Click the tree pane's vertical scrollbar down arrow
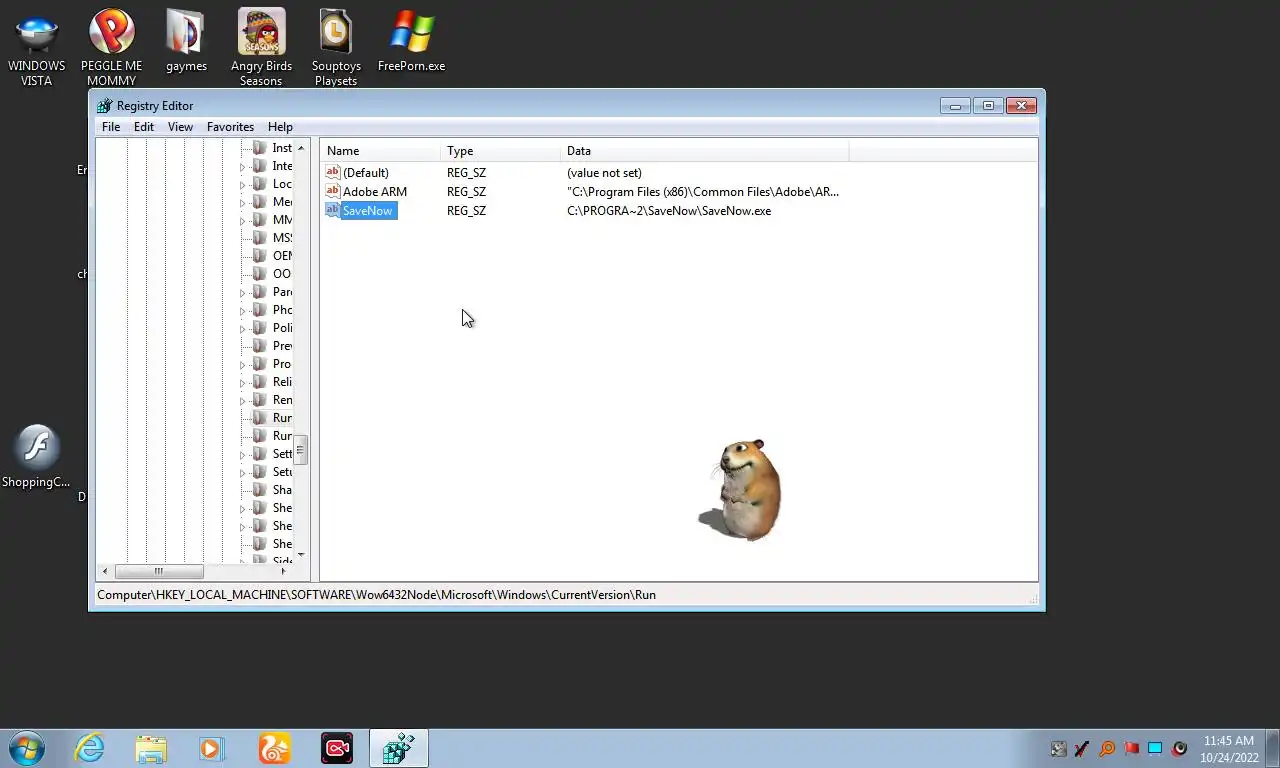The width and height of the screenshot is (1280, 768). coord(301,554)
